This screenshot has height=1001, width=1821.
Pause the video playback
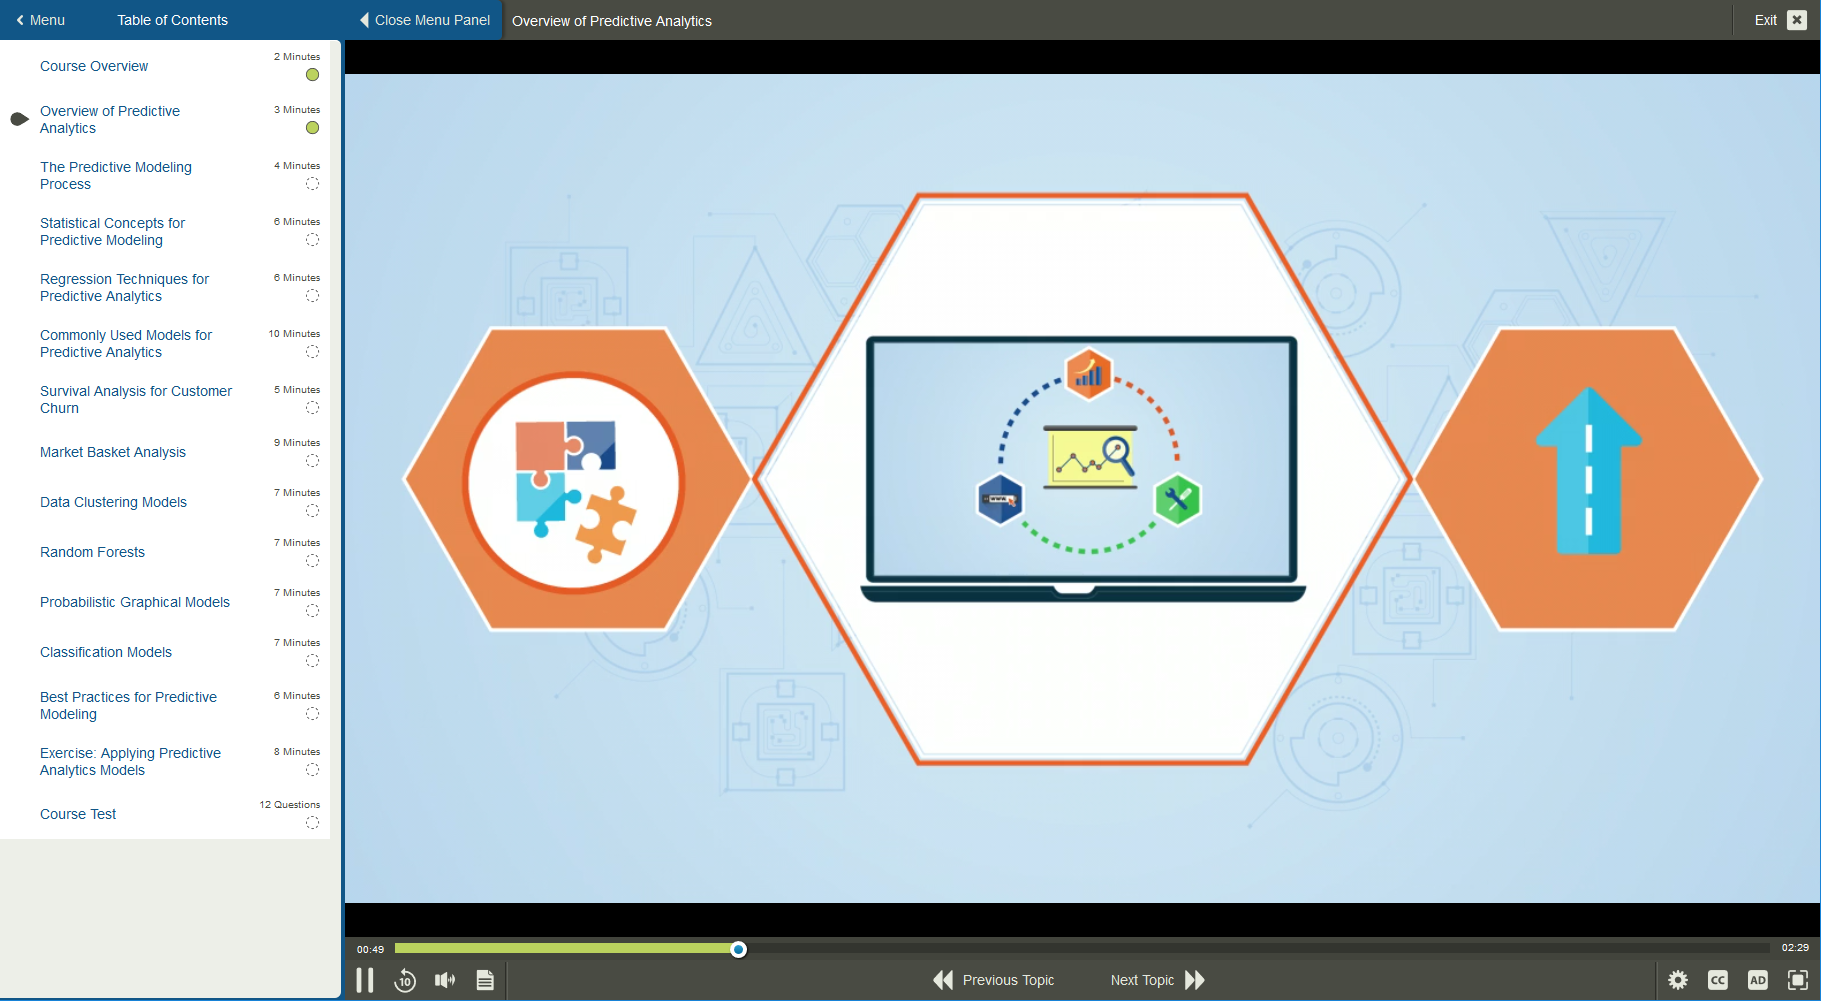tap(364, 980)
